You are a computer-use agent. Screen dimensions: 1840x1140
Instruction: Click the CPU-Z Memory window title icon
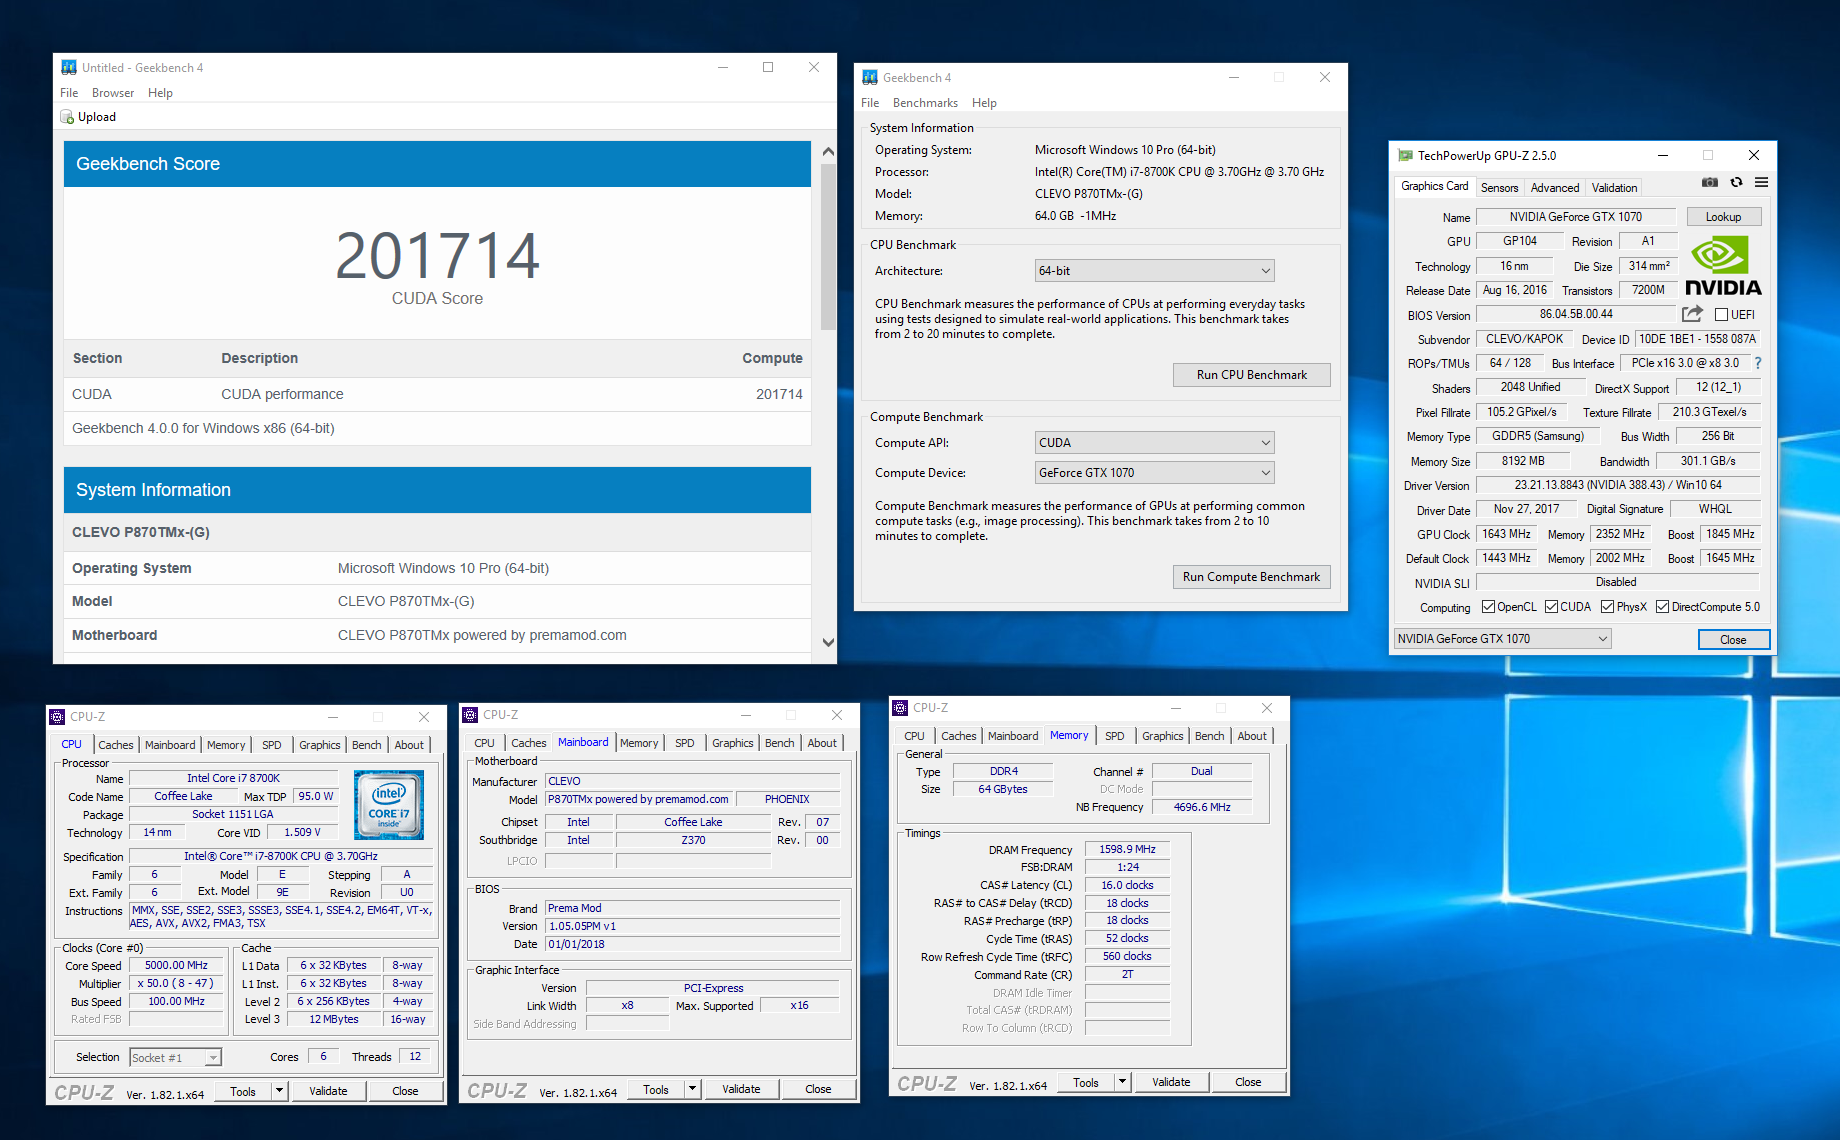click(900, 707)
